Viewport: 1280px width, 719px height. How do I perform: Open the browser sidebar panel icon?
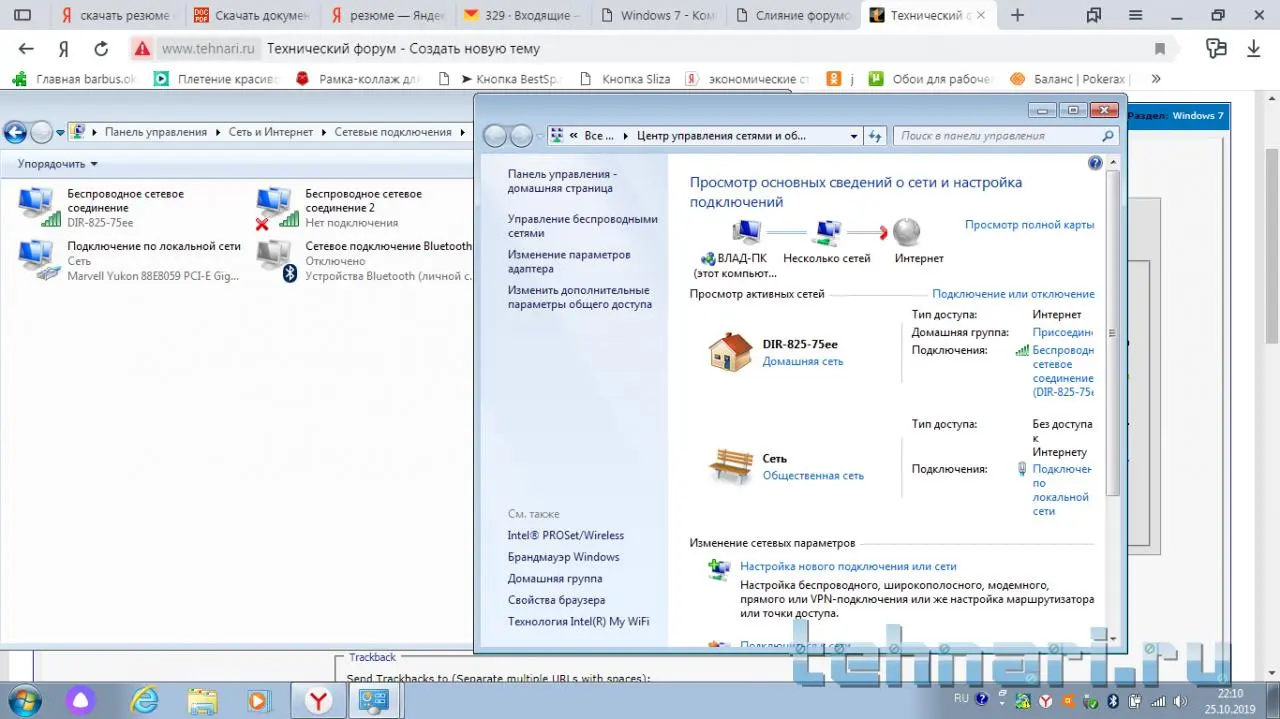pyautogui.click(x=22, y=15)
